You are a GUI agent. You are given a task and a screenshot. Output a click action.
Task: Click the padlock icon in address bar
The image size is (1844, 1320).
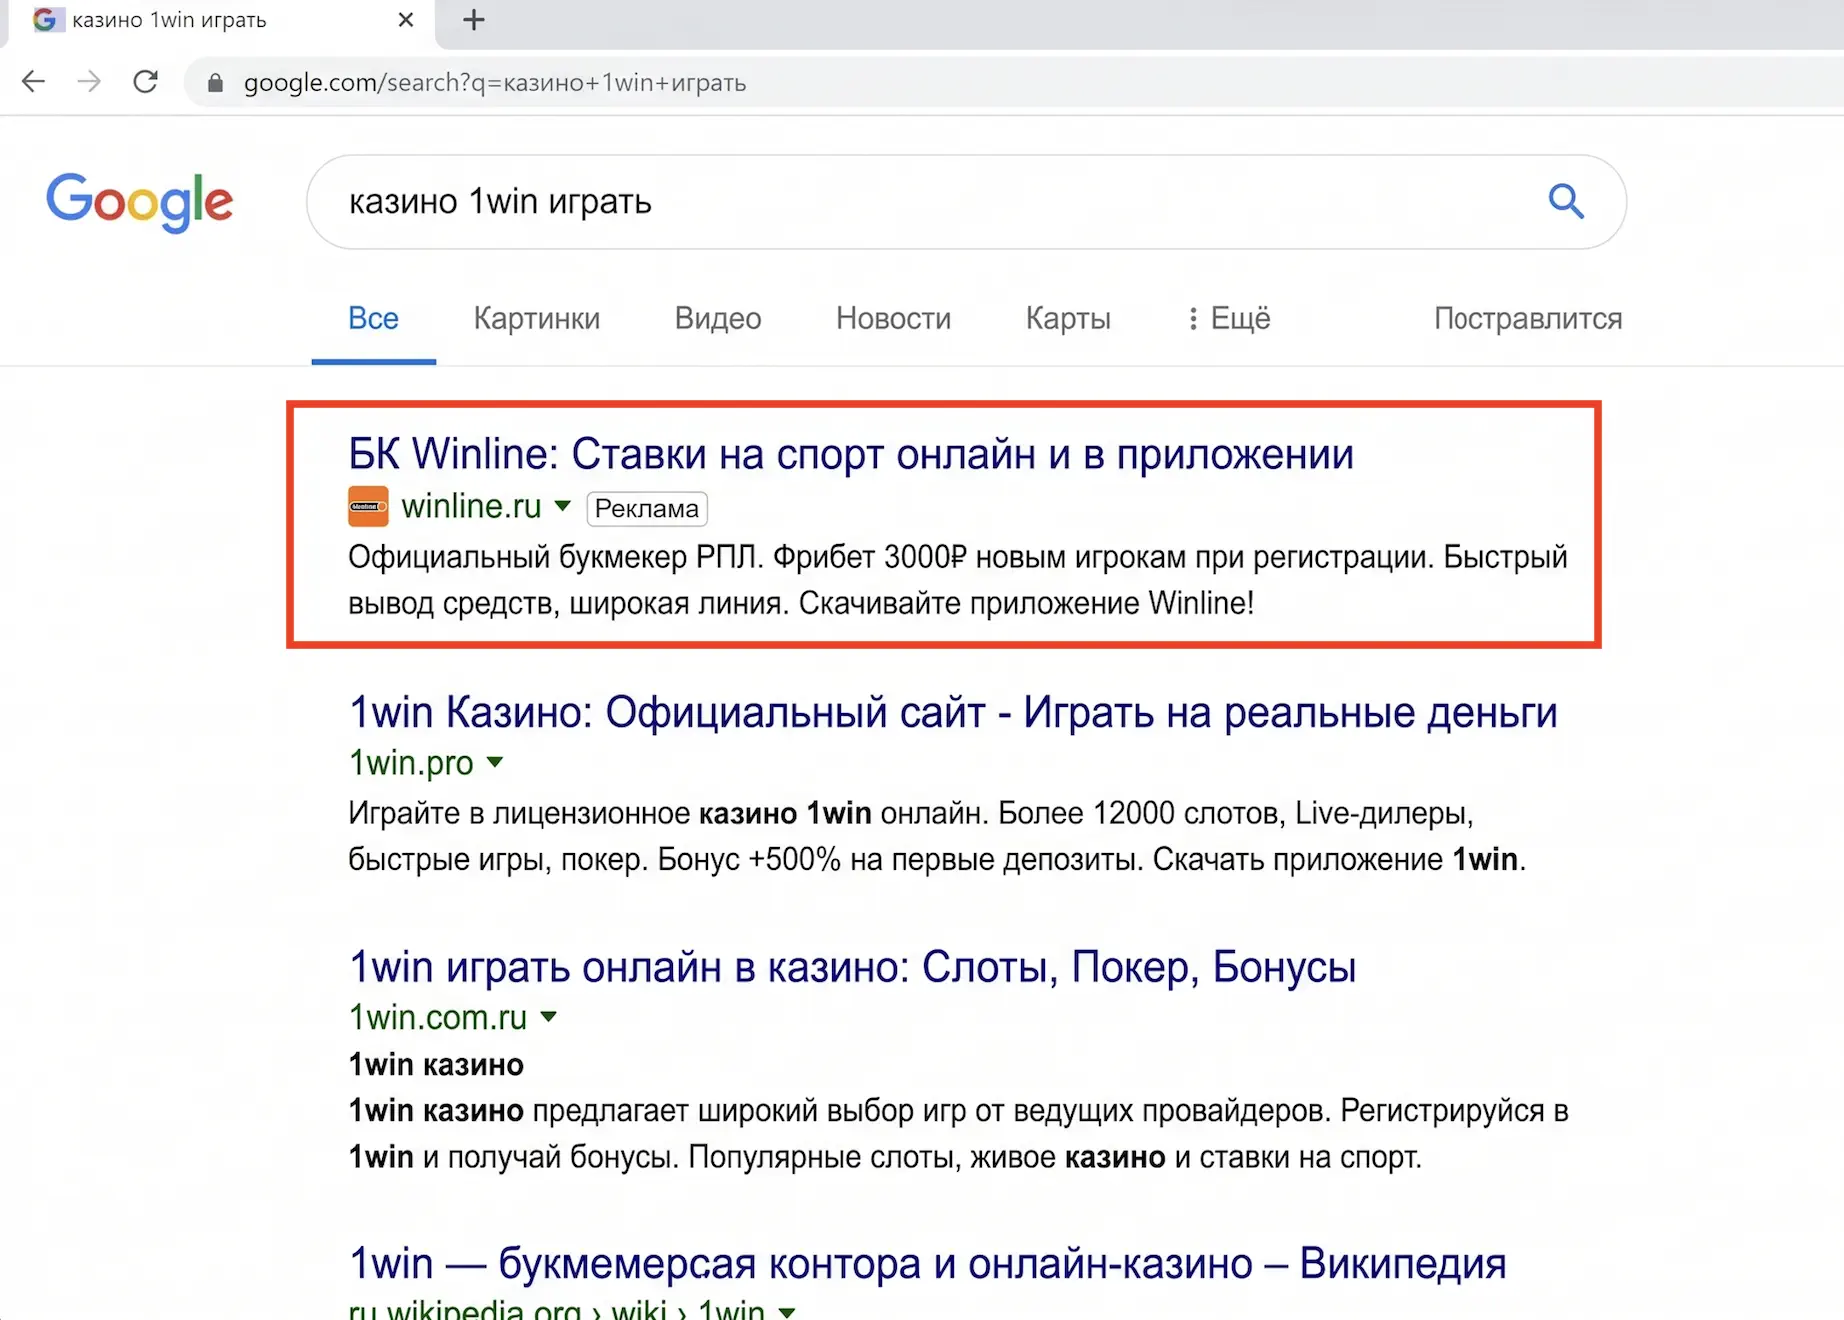tap(214, 83)
